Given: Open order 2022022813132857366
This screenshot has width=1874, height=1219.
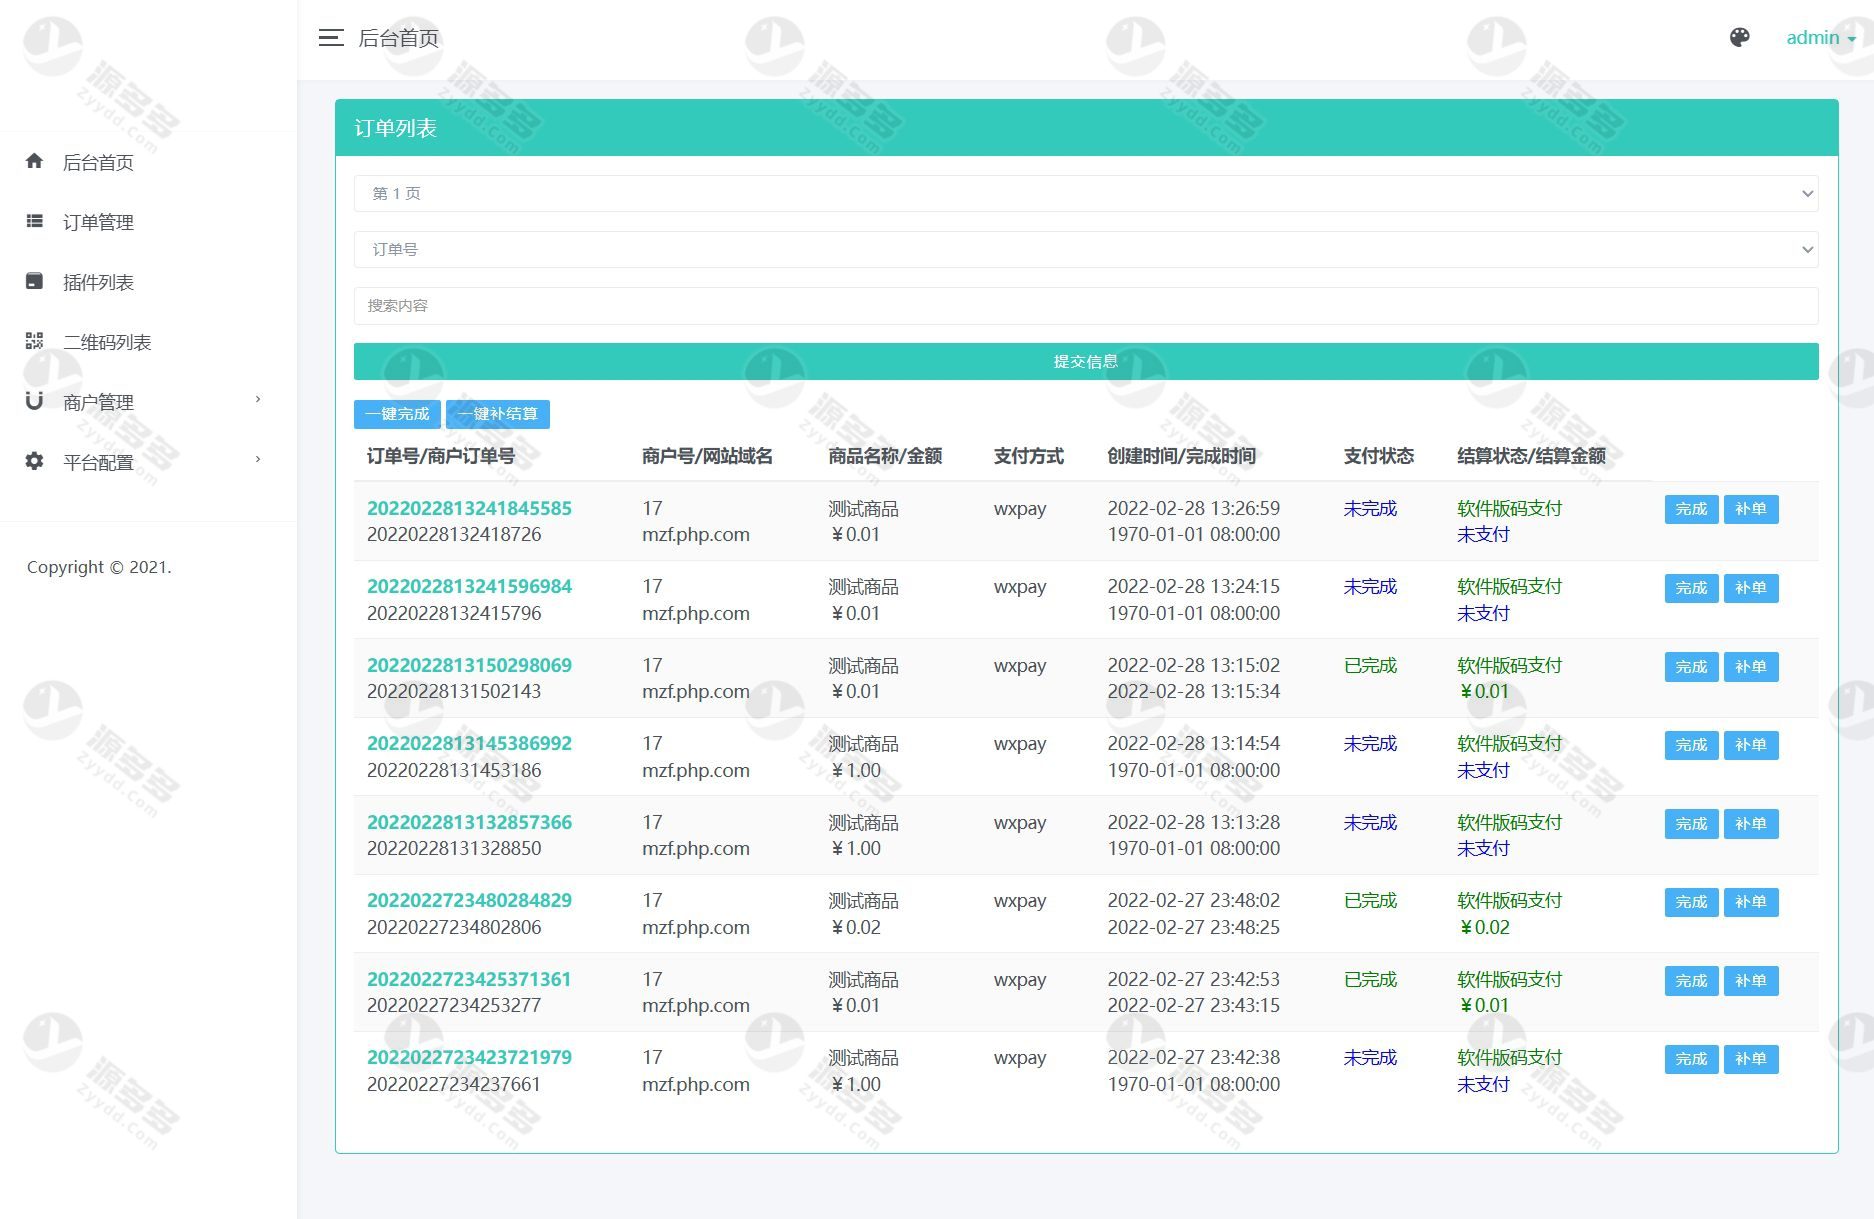Looking at the screenshot, I should tap(469, 822).
